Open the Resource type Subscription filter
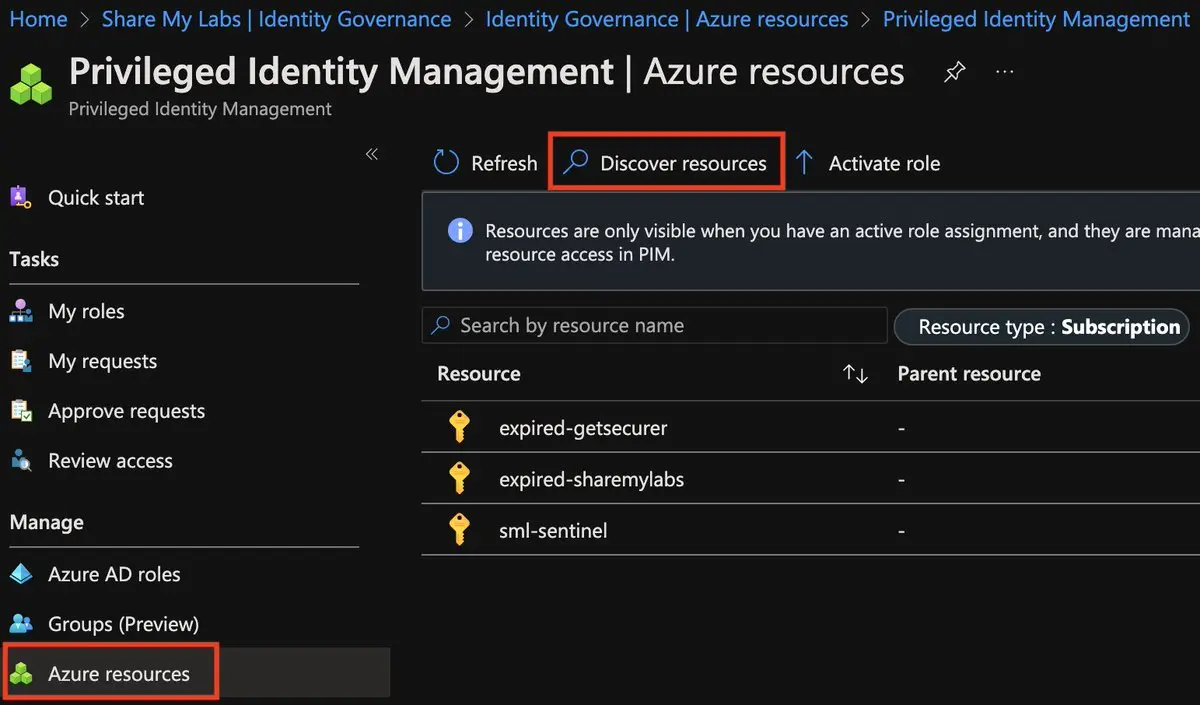Image resolution: width=1200 pixels, height=705 pixels. click(1041, 327)
